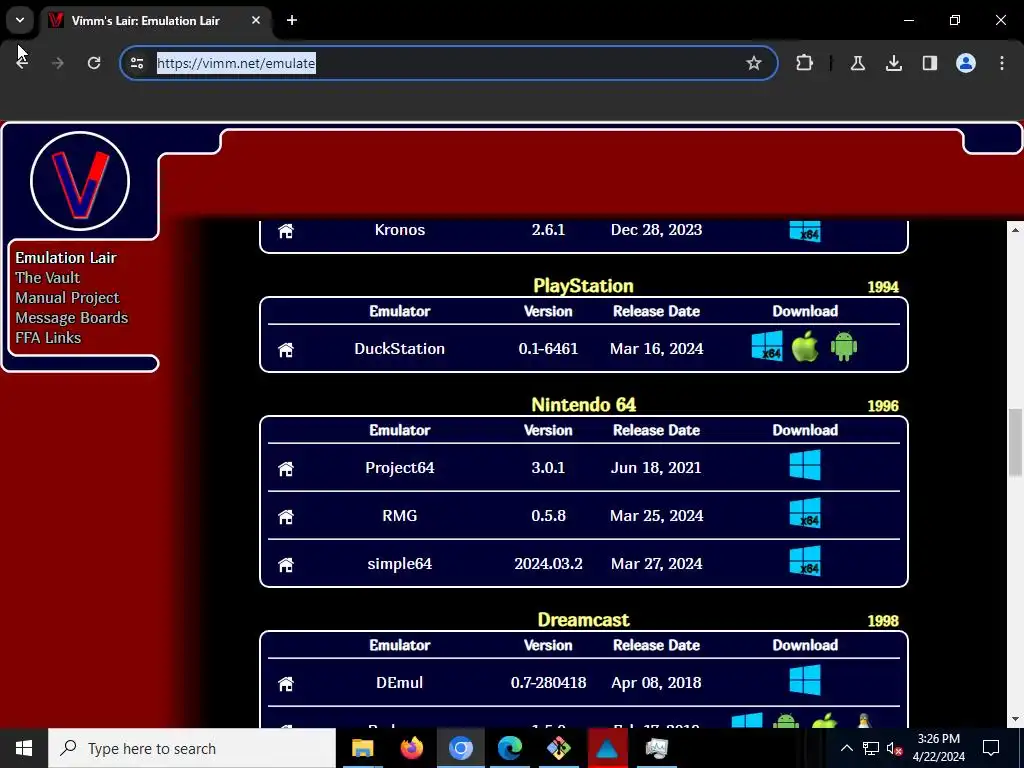Open simple64 homepage house icon
Image resolution: width=1024 pixels, height=768 pixels.
(286, 564)
